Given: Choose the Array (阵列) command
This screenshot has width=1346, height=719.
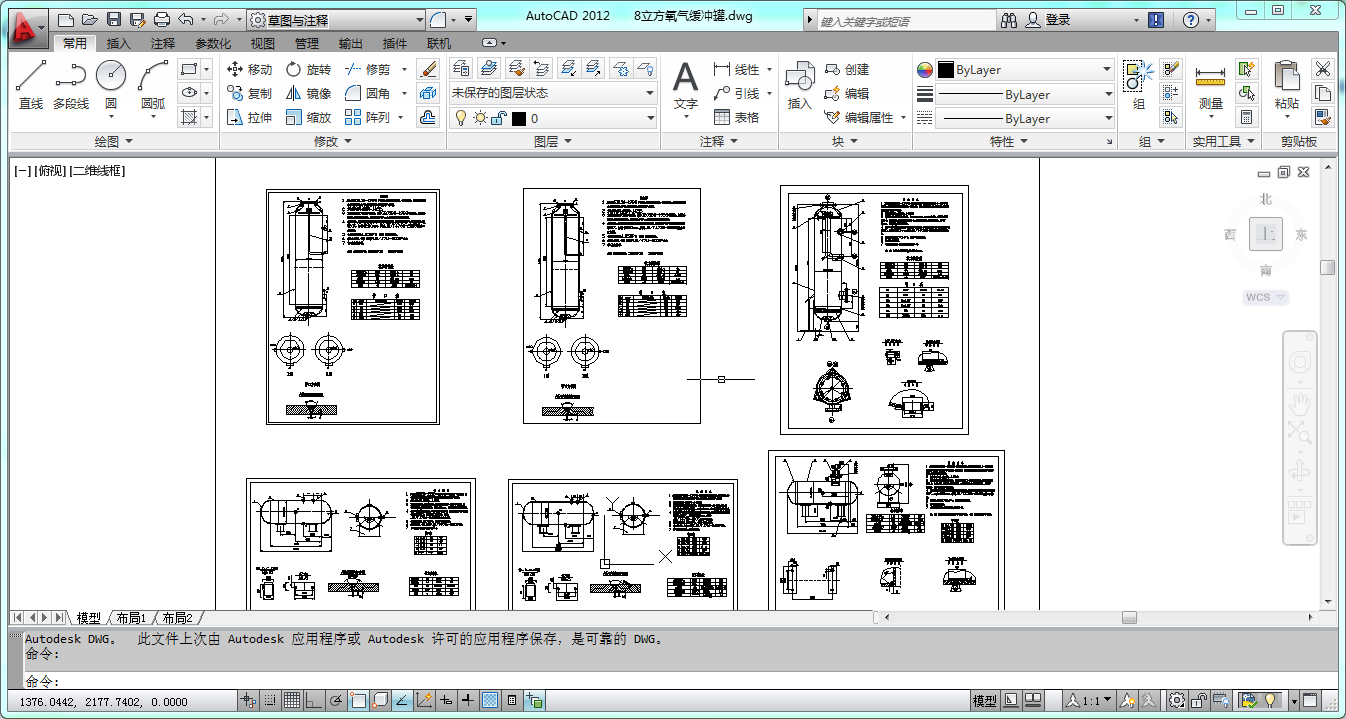Looking at the screenshot, I should pyautogui.click(x=368, y=117).
